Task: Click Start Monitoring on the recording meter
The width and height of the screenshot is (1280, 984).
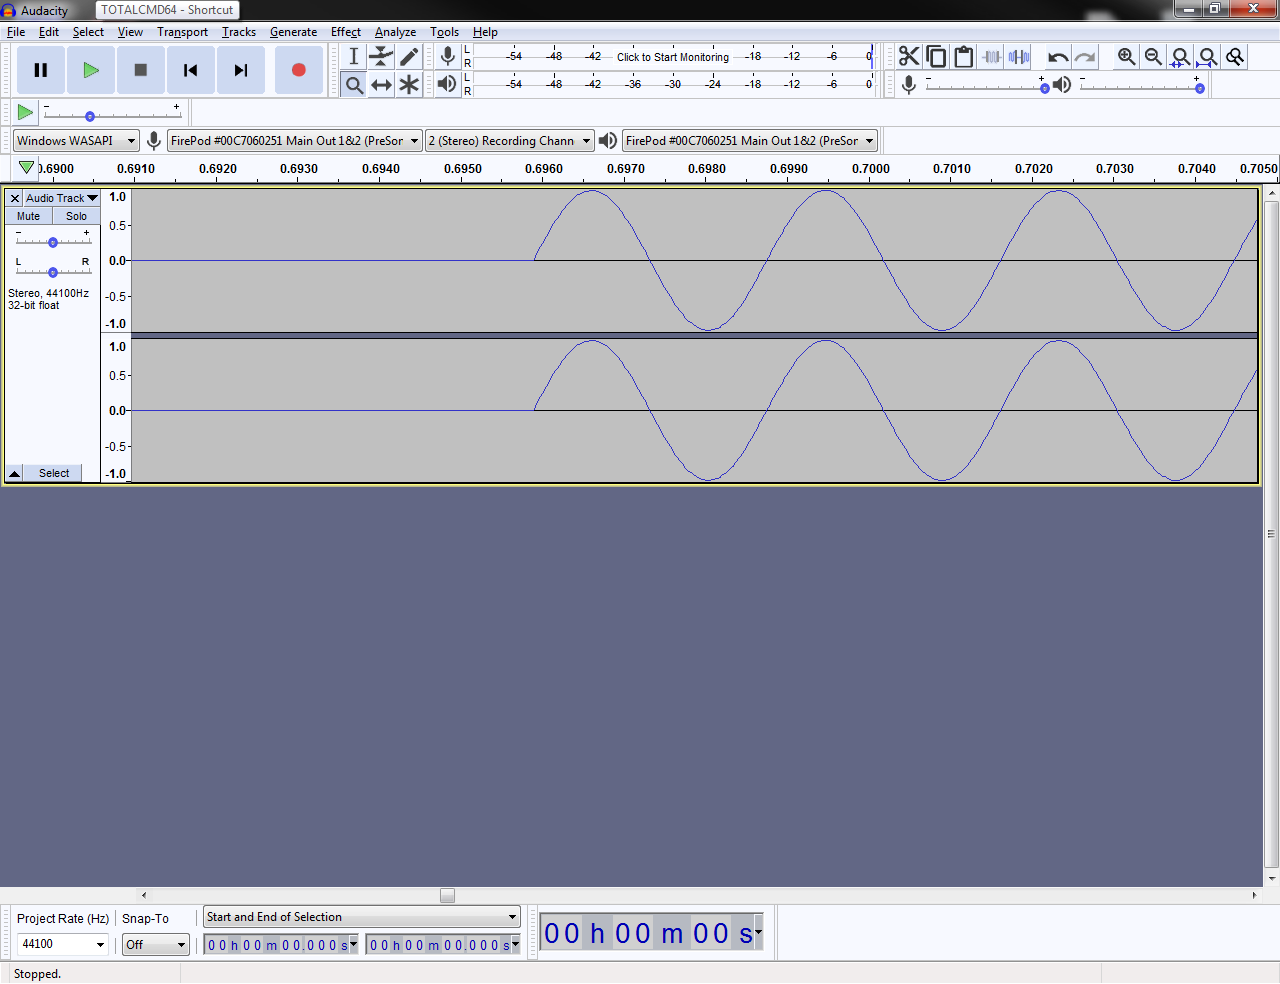Action: (x=673, y=57)
